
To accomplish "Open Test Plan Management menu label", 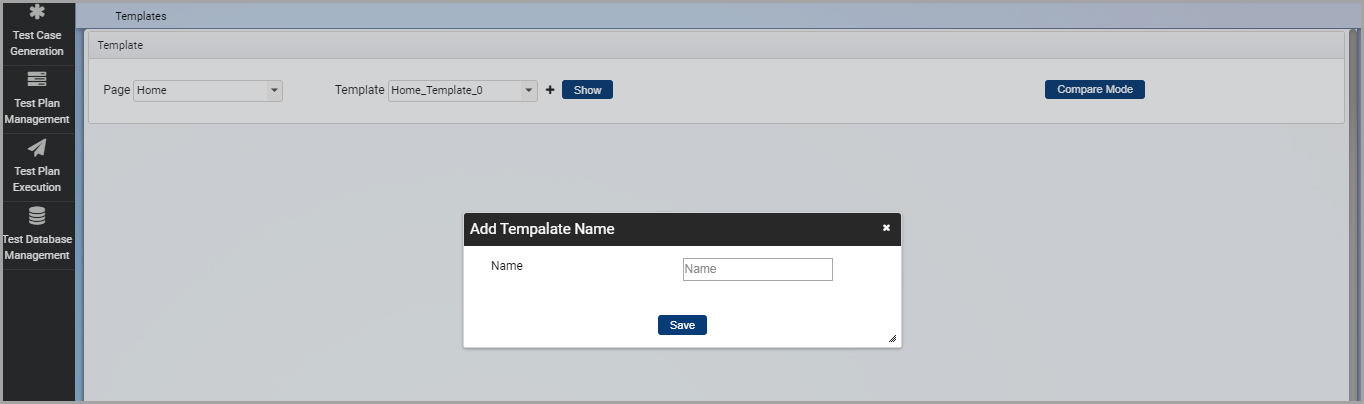I will click(x=37, y=111).
